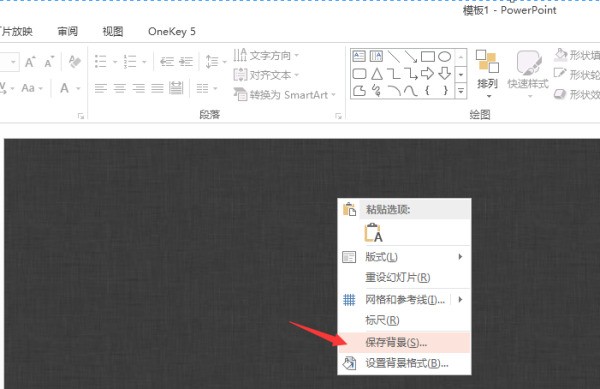Click 转换为 SmartArt button
The width and height of the screenshot is (600, 389).
click(285, 94)
